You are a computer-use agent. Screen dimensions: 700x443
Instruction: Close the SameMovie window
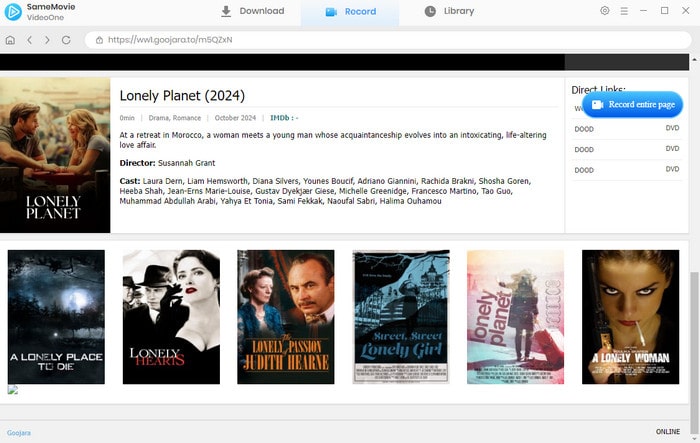tap(686, 11)
